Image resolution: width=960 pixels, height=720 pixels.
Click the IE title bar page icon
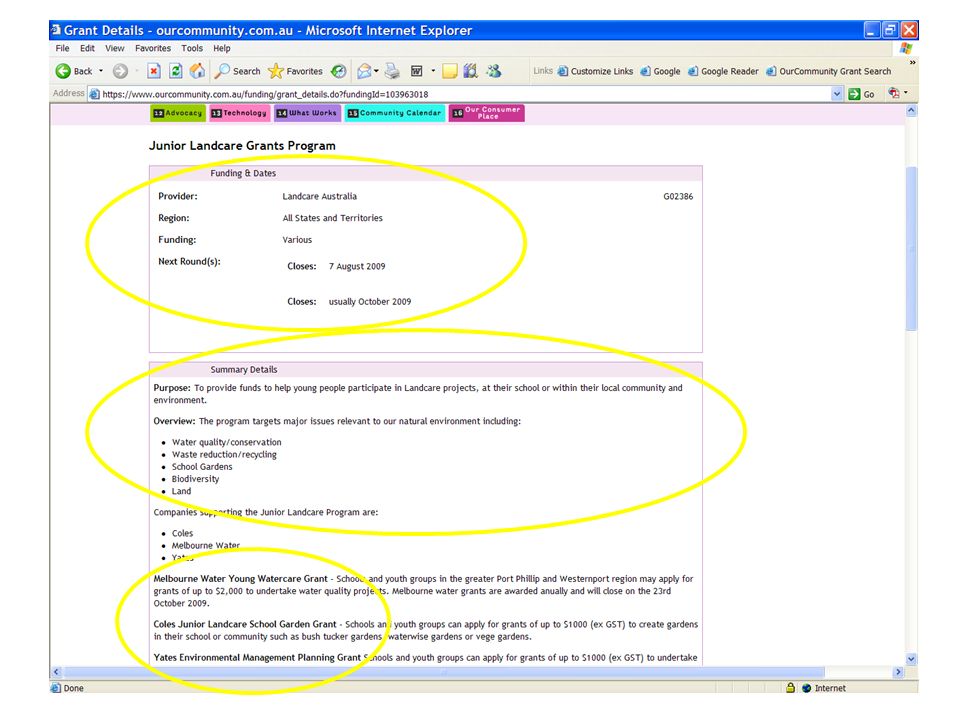(x=56, y=29)
